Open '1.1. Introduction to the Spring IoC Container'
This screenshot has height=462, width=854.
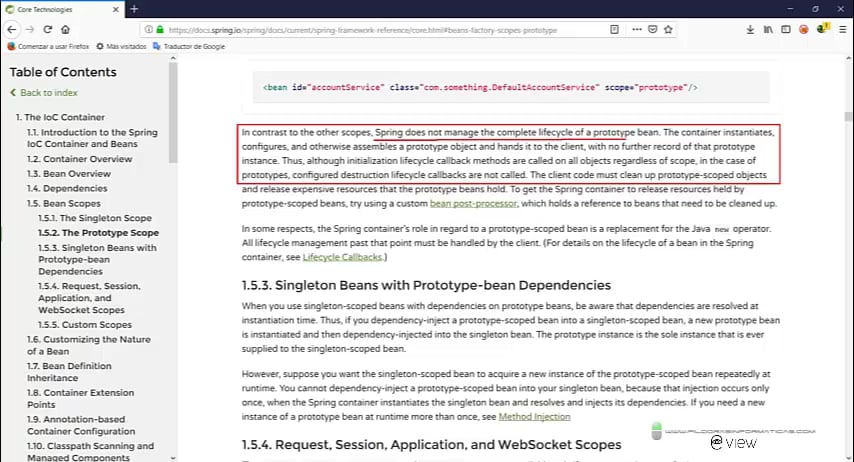(92, 138)
